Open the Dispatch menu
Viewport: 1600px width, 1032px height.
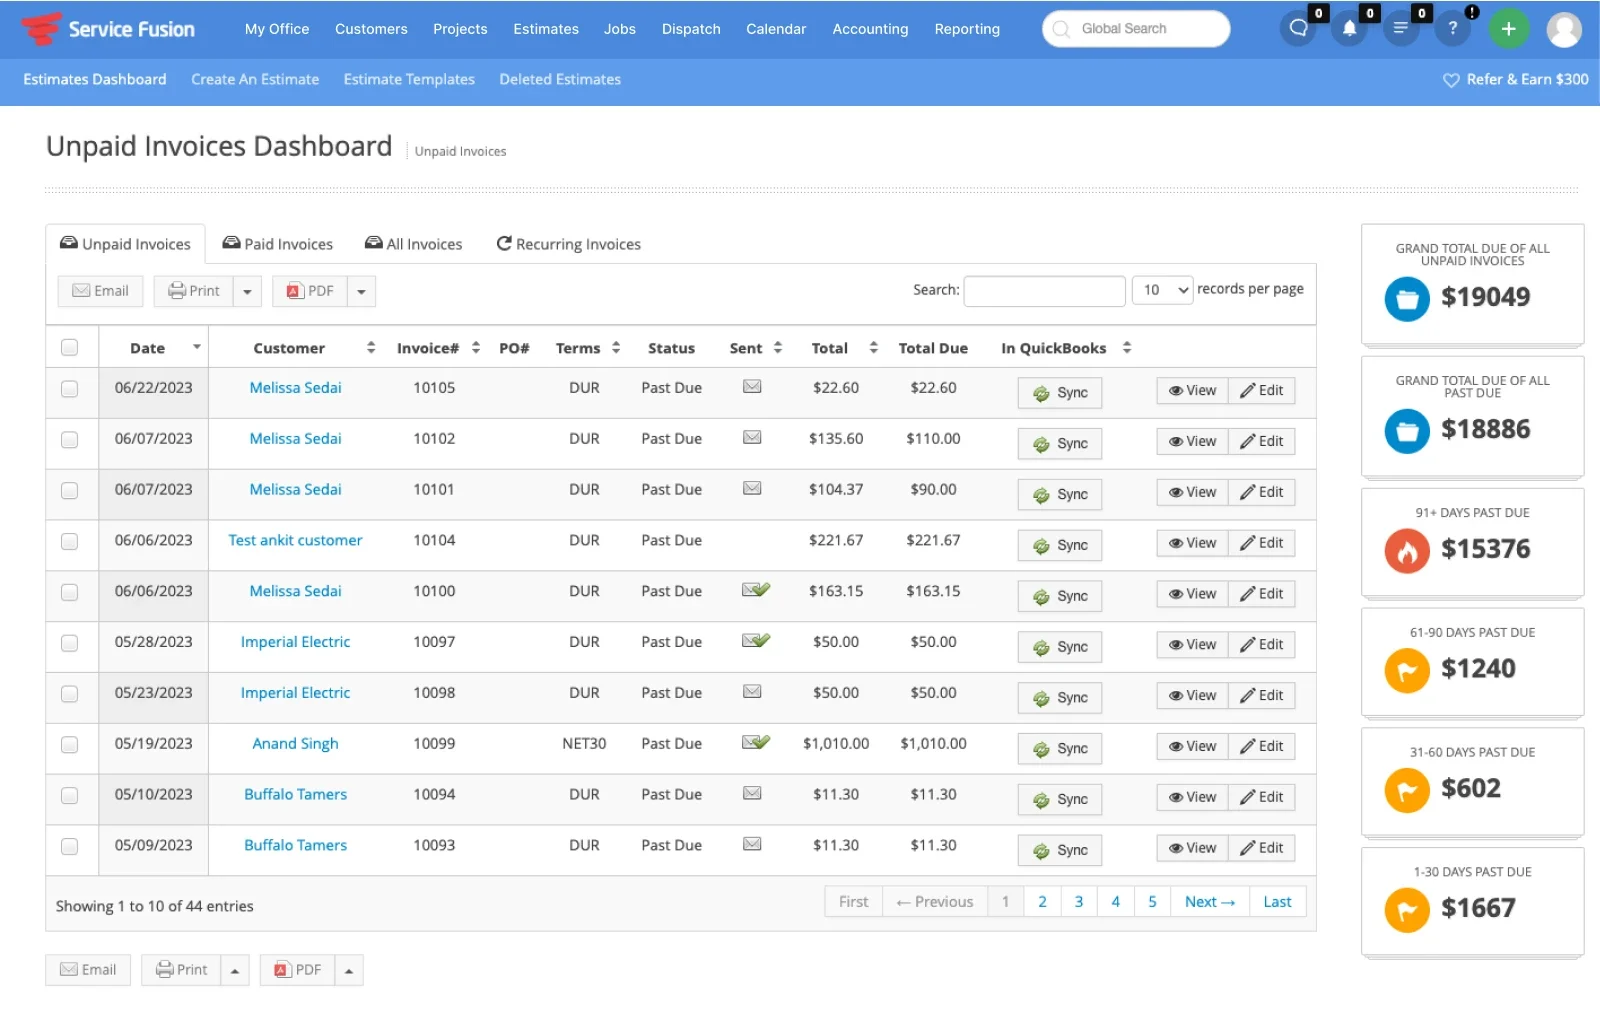691,29
